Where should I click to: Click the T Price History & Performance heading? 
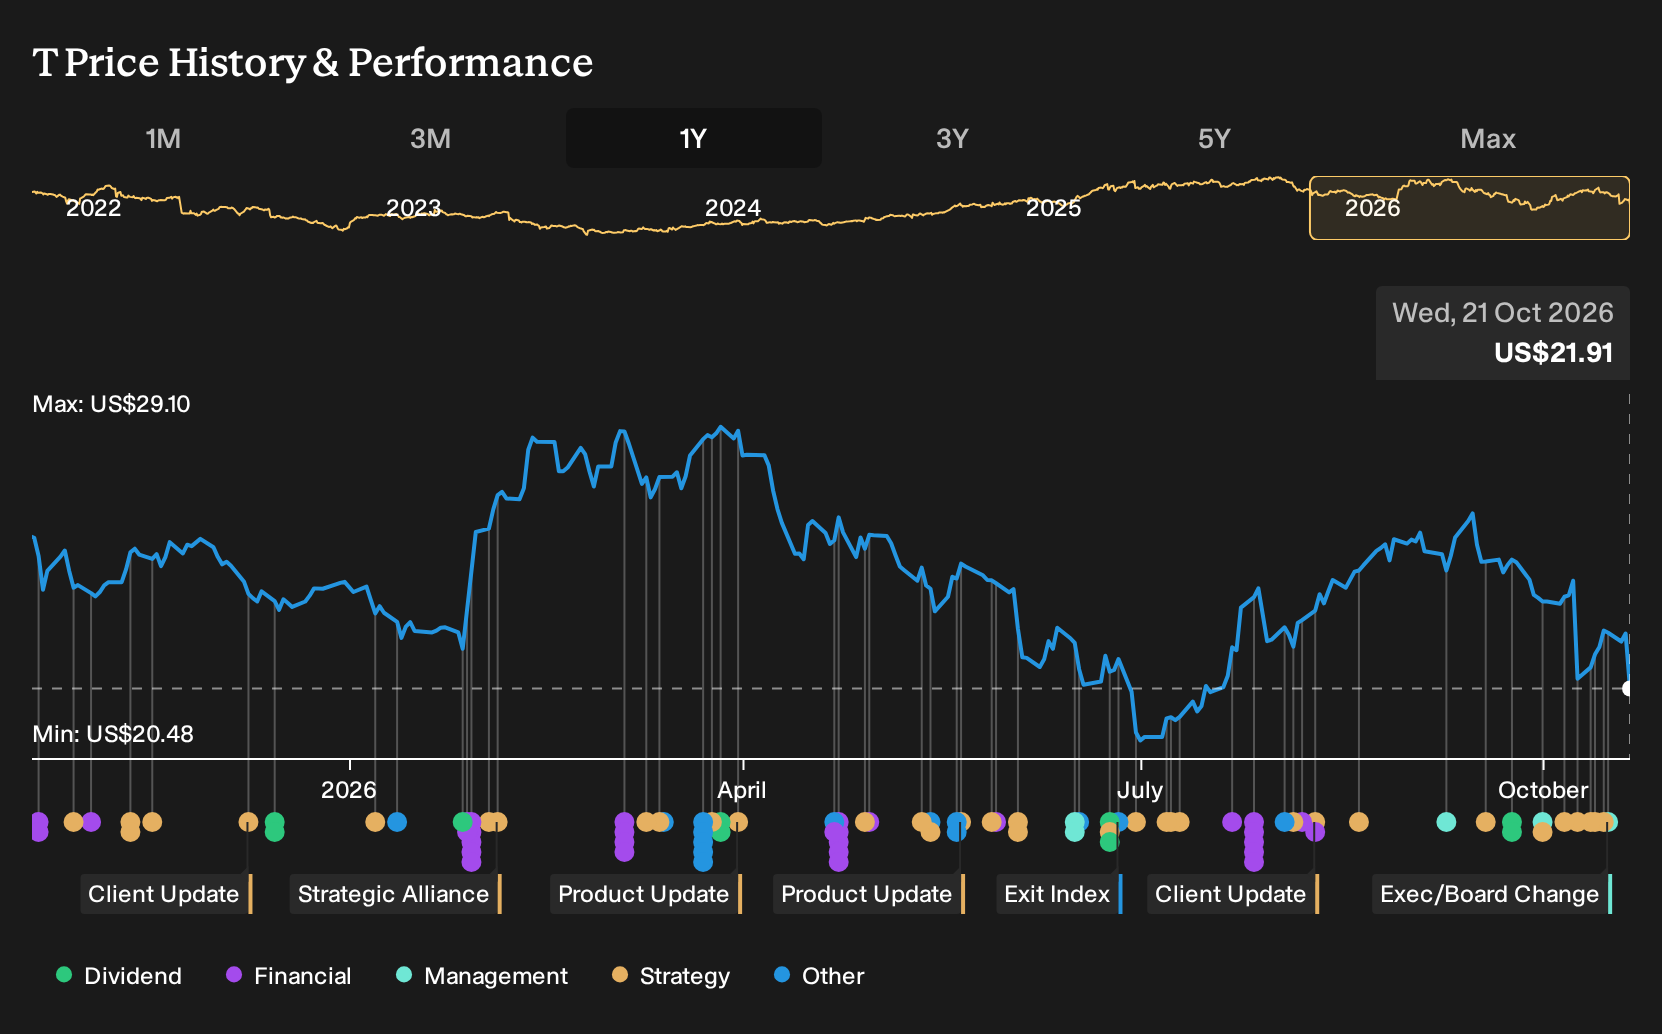(x=313, y=62)
